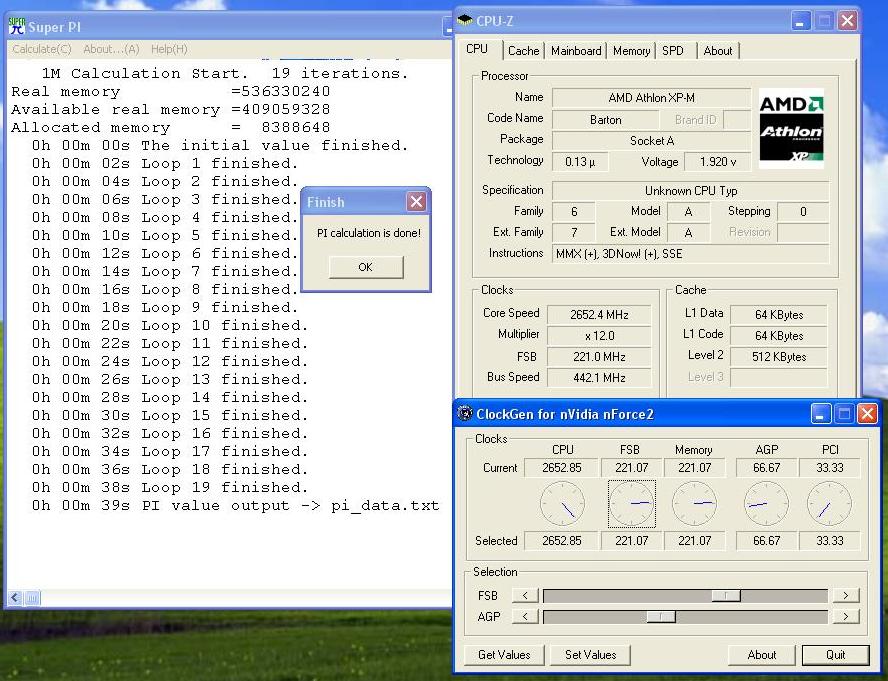Screen dimensions: 888x681
Task: Switch to the Mainboard tab in CPU-Z
Action: [576, 50]
